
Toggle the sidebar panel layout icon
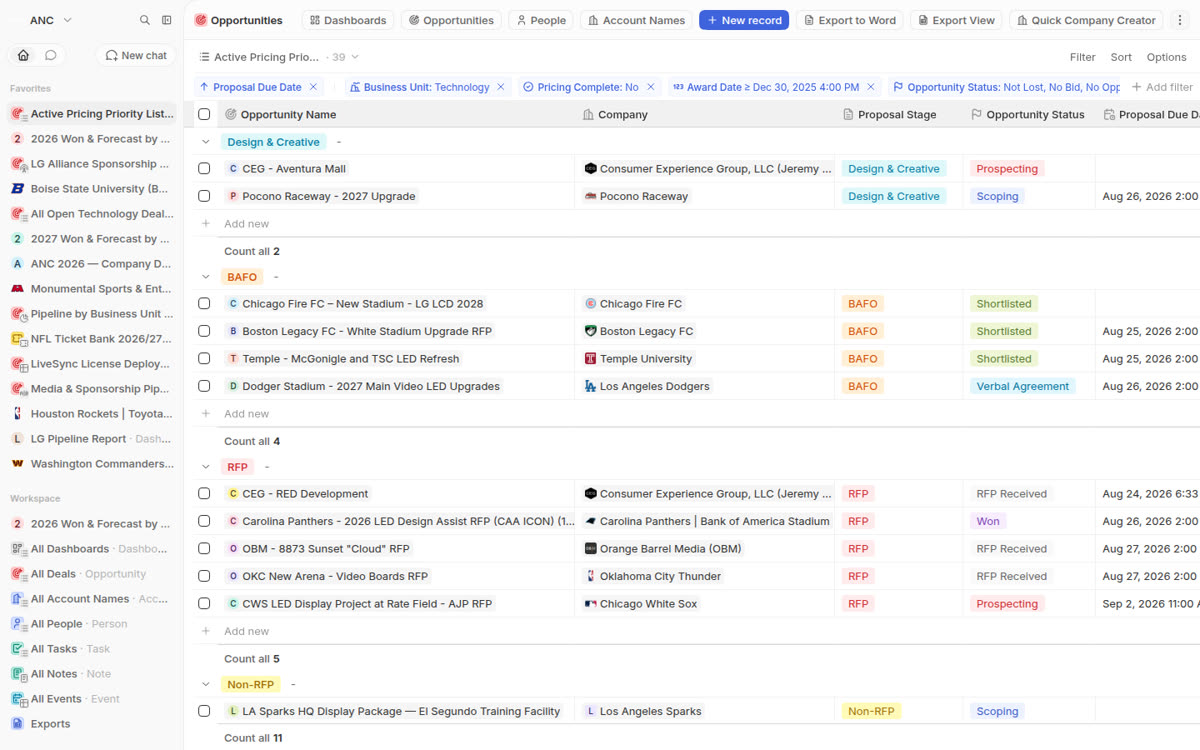point(167,20)
